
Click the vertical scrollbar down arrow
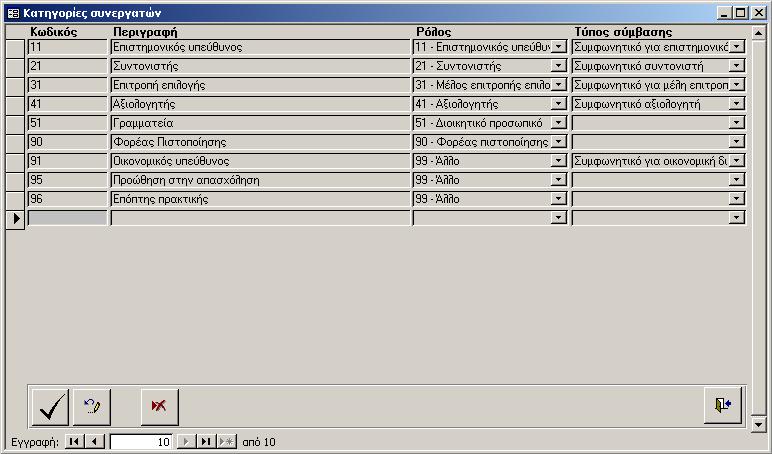point(759,425)
